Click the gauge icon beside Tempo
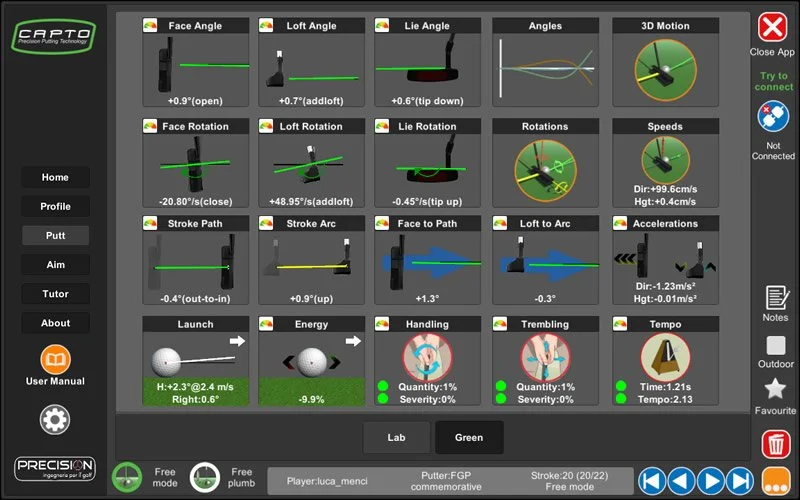Screen dimensions: 800x500 click(x=620, y=324)
